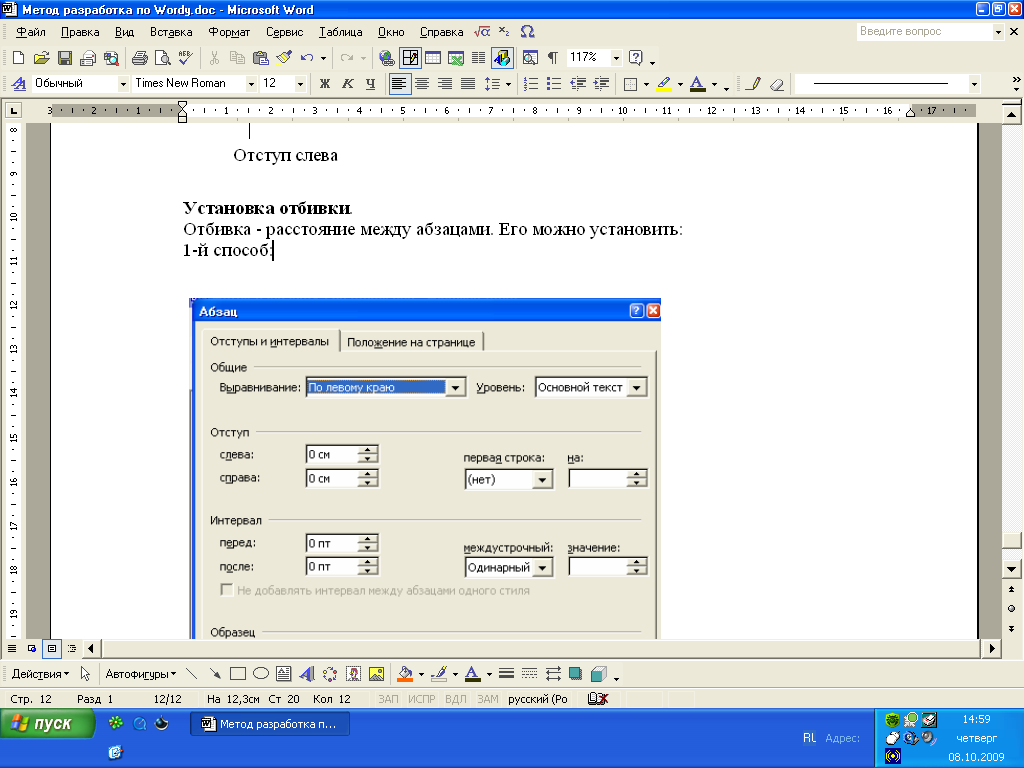Open the 117% zoom dropdown
This screenshot has width=1024, height=768.
(x=616, y=58)
